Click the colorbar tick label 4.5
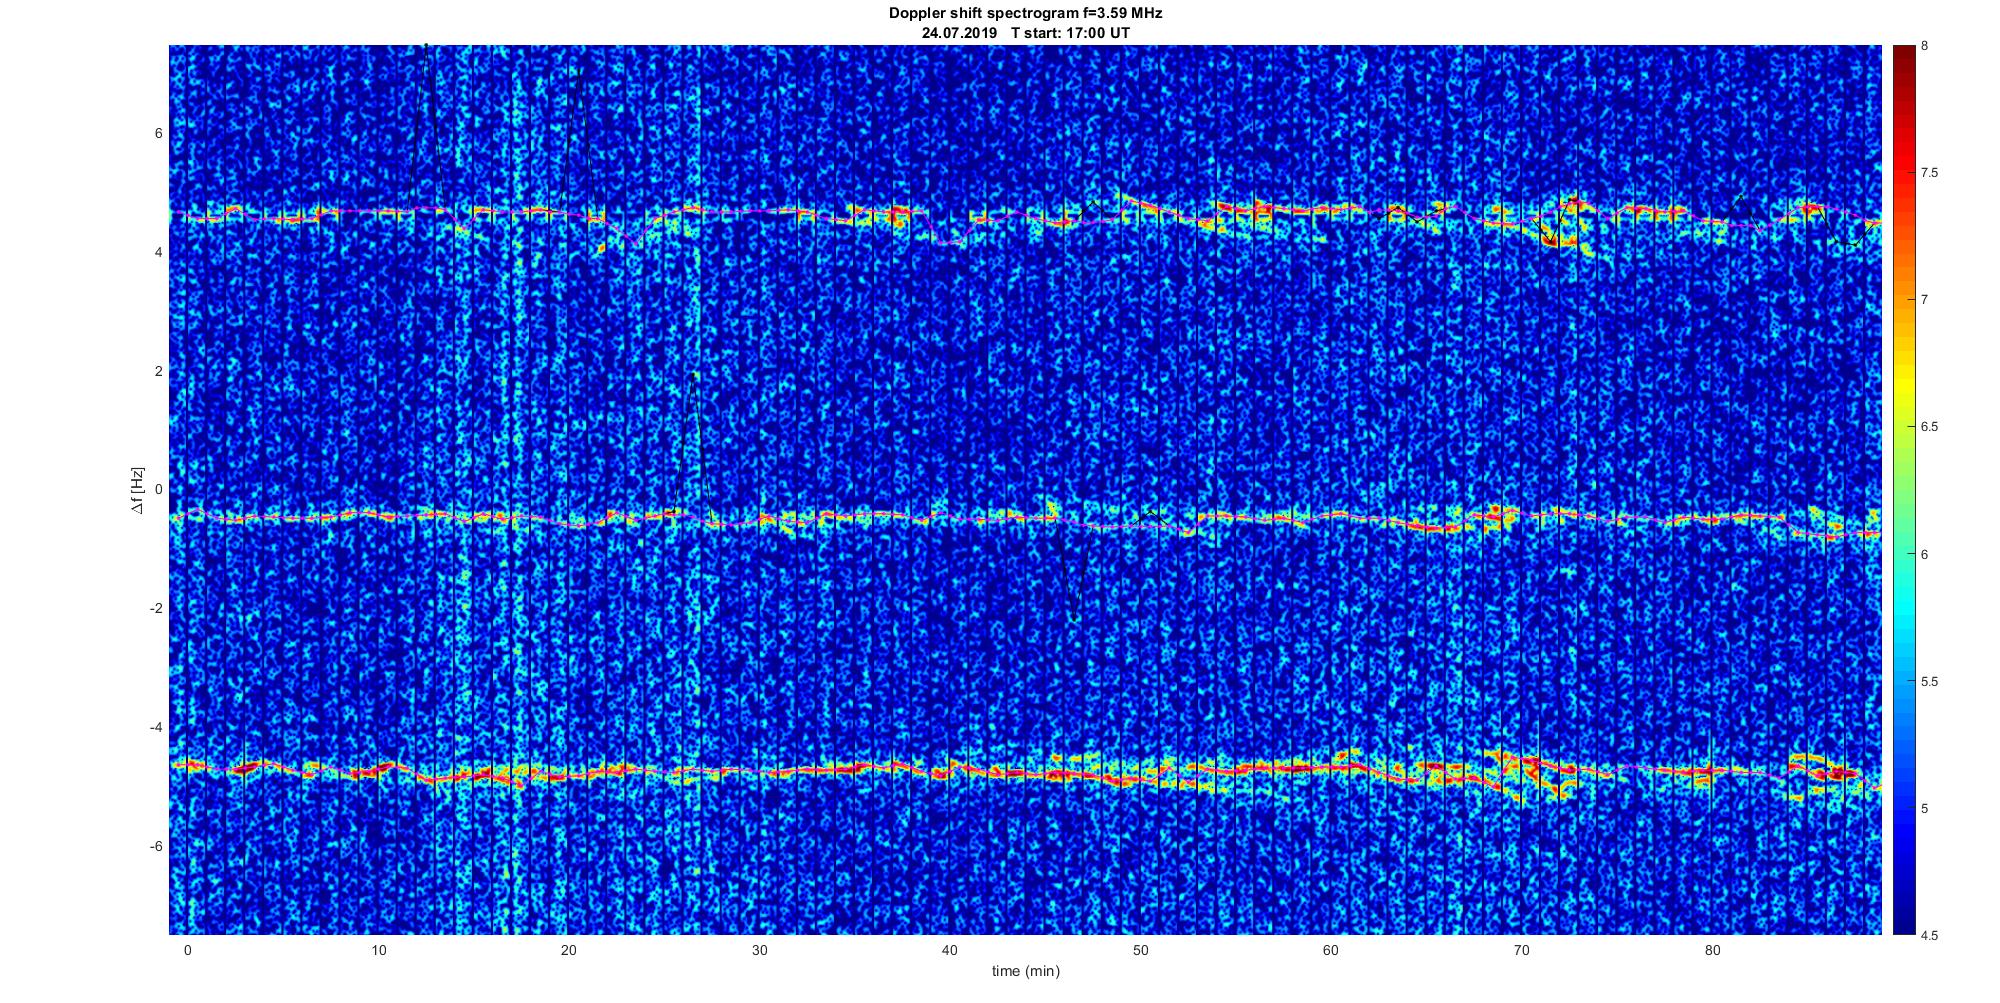Screen dimensions: 2000x1003 click(1929, 935)
